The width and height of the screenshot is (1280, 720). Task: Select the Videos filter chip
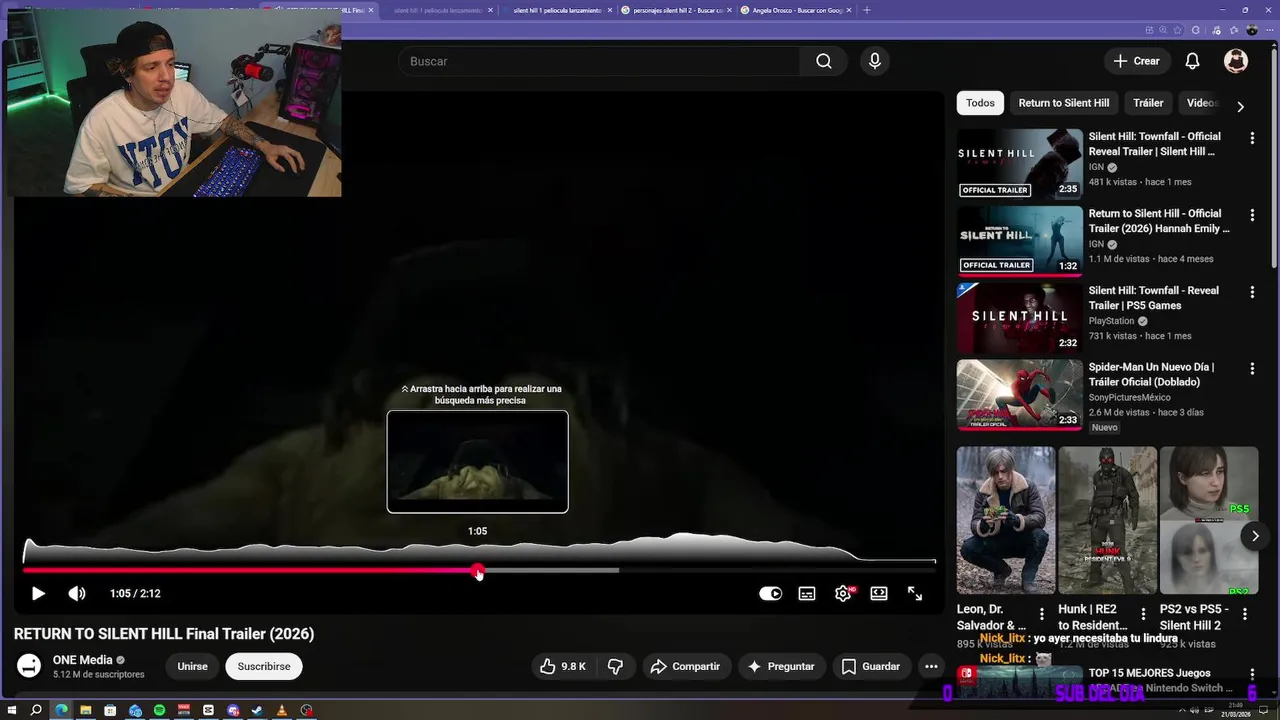click(1202, 103)
